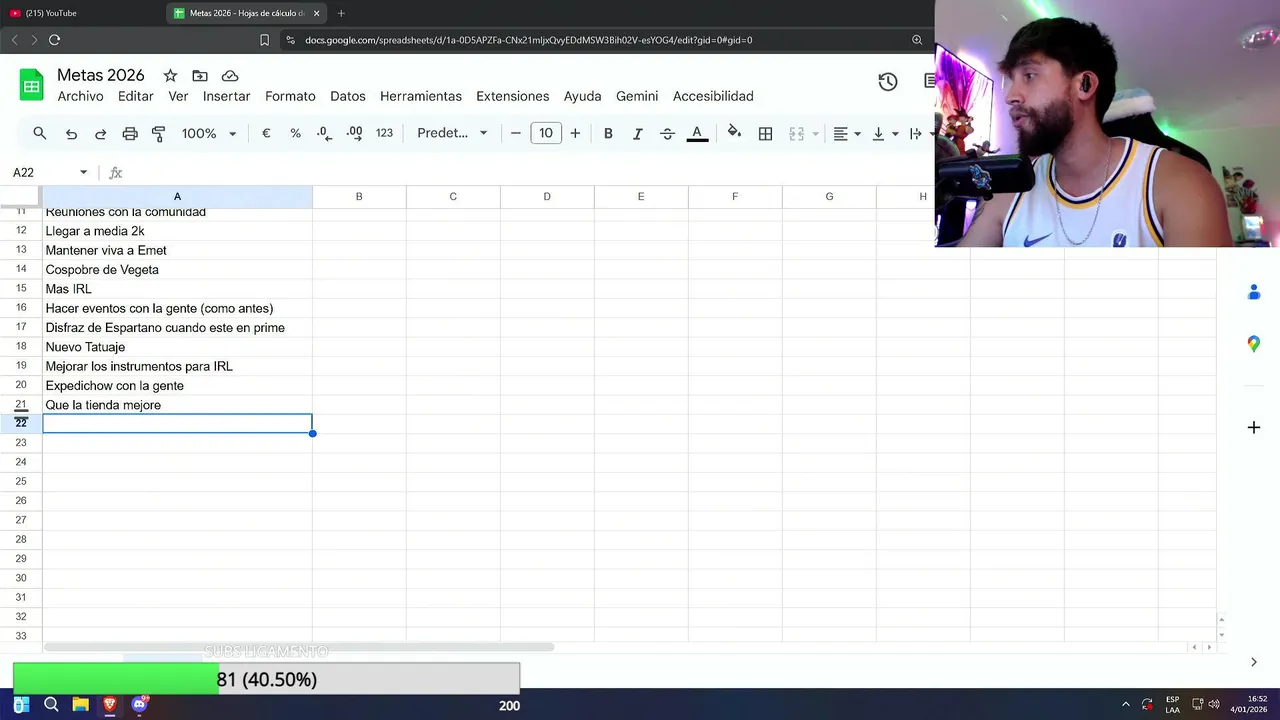Click the vertical align icon
1280x720 pixels.
[878, 133]
